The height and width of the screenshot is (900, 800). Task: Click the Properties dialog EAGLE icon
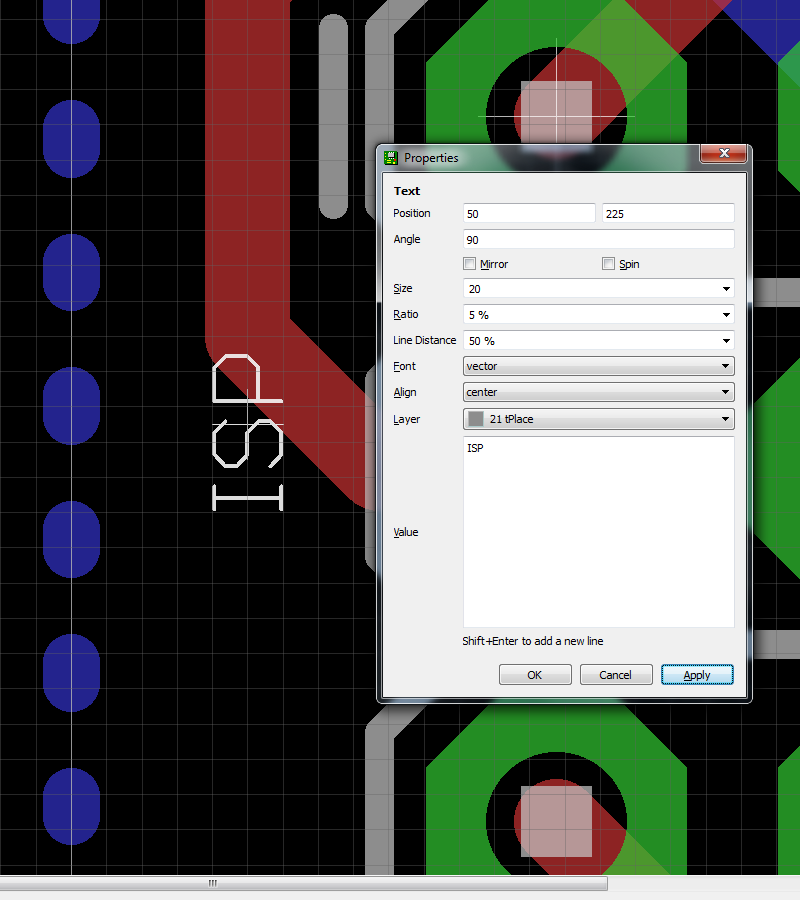pyautogui.click(x=391, y=158)
